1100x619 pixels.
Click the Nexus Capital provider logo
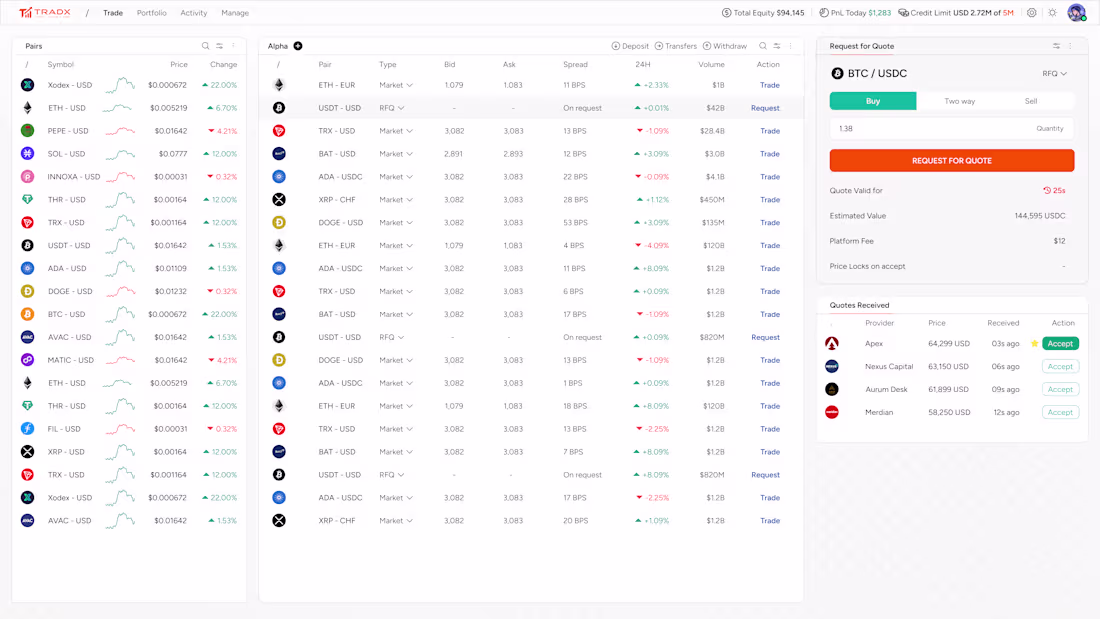coord(831,366)
